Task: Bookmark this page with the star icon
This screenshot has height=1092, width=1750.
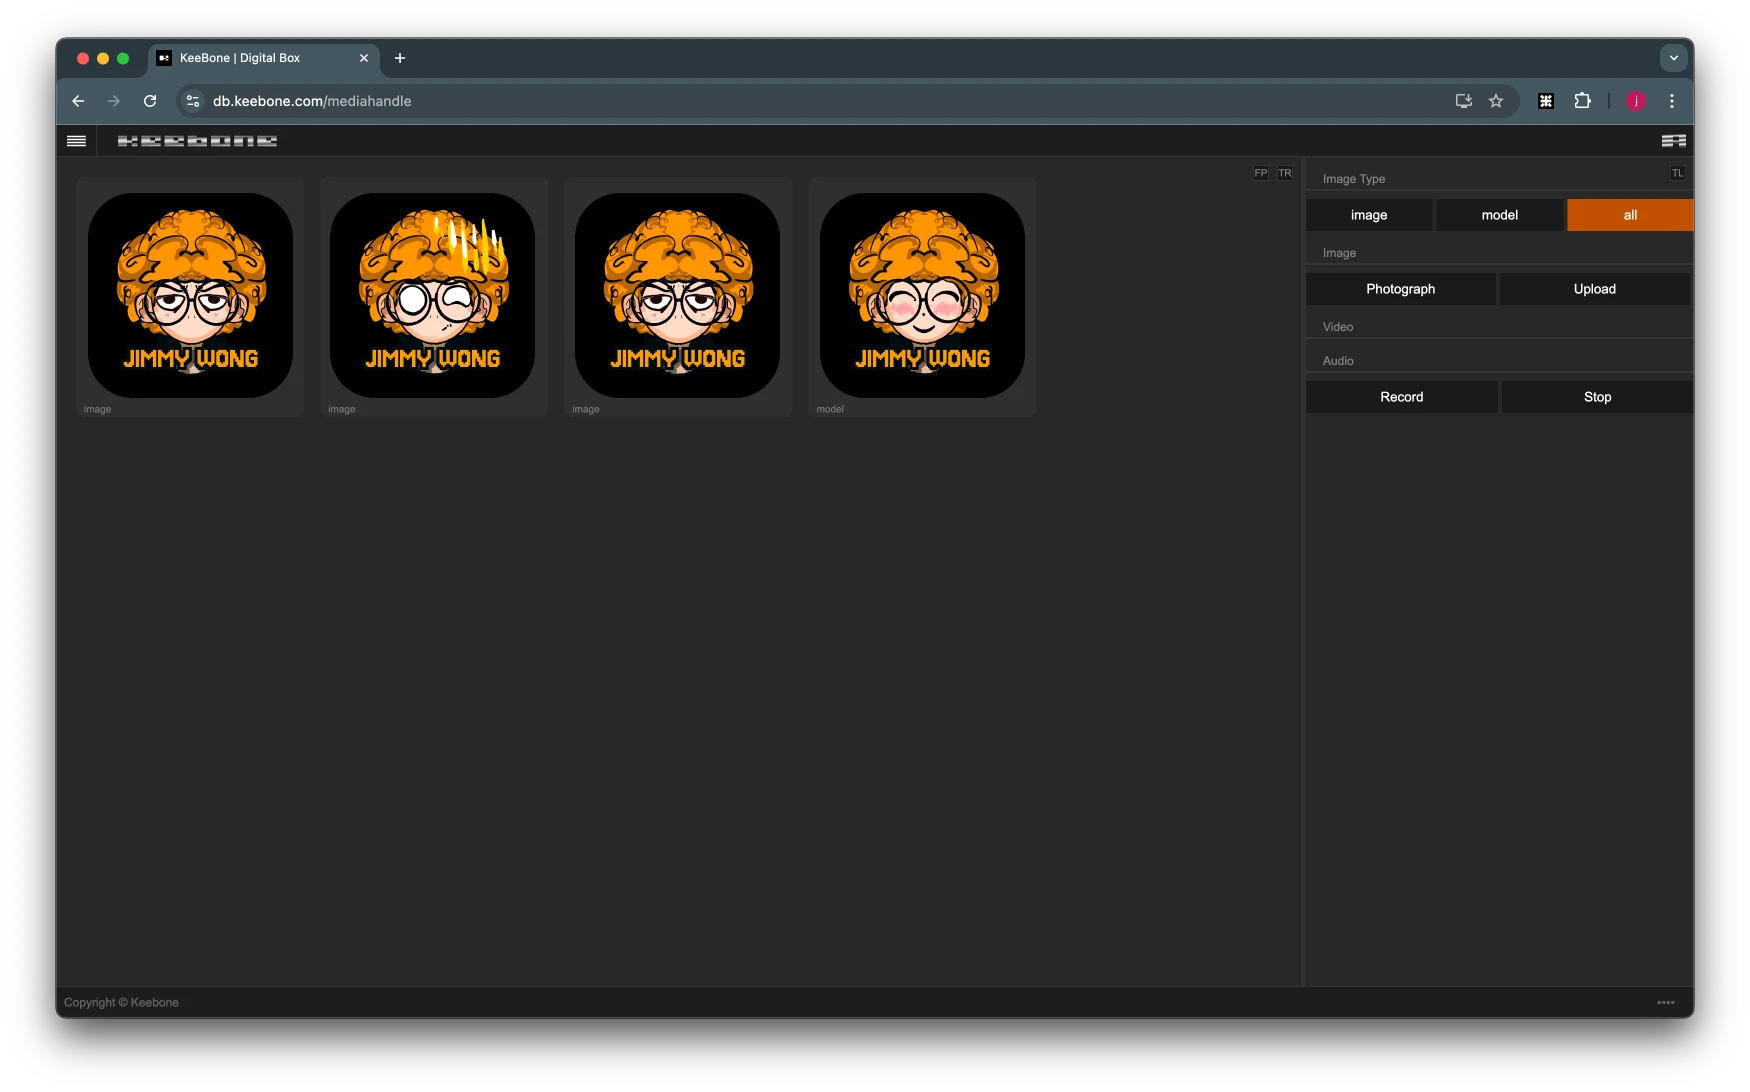Action: pyautogui.click(x=1496, y=101)
